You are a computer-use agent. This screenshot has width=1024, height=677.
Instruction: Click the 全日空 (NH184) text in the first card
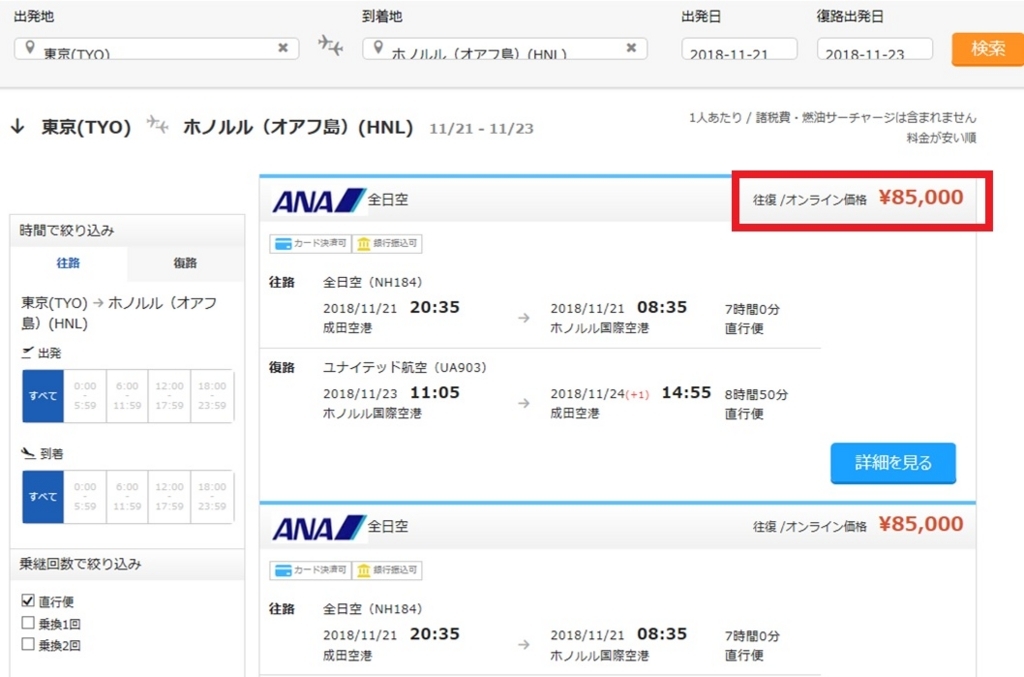(373, 282)
